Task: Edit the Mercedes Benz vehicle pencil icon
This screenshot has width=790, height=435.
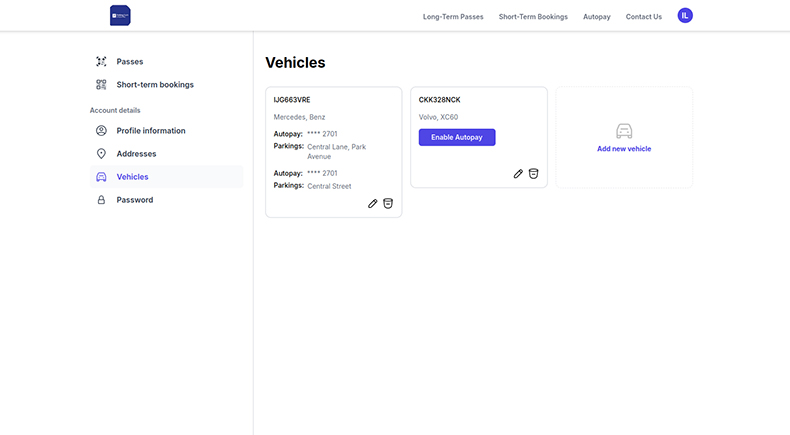Action: (373, 203)
